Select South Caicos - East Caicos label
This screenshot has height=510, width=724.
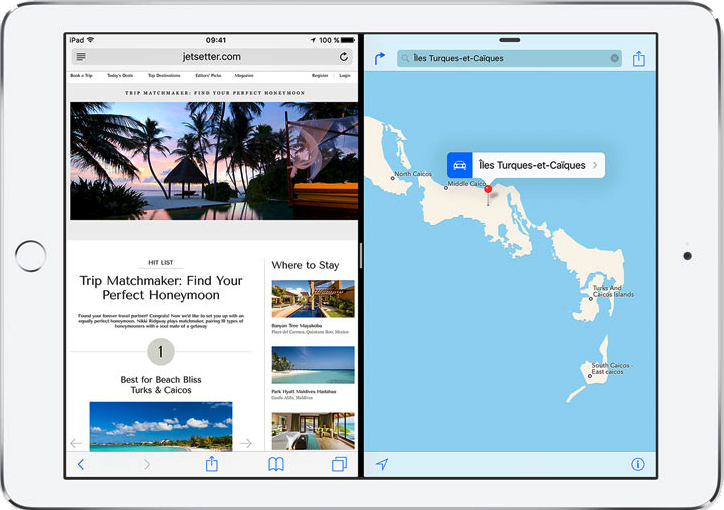pos(611,368)
